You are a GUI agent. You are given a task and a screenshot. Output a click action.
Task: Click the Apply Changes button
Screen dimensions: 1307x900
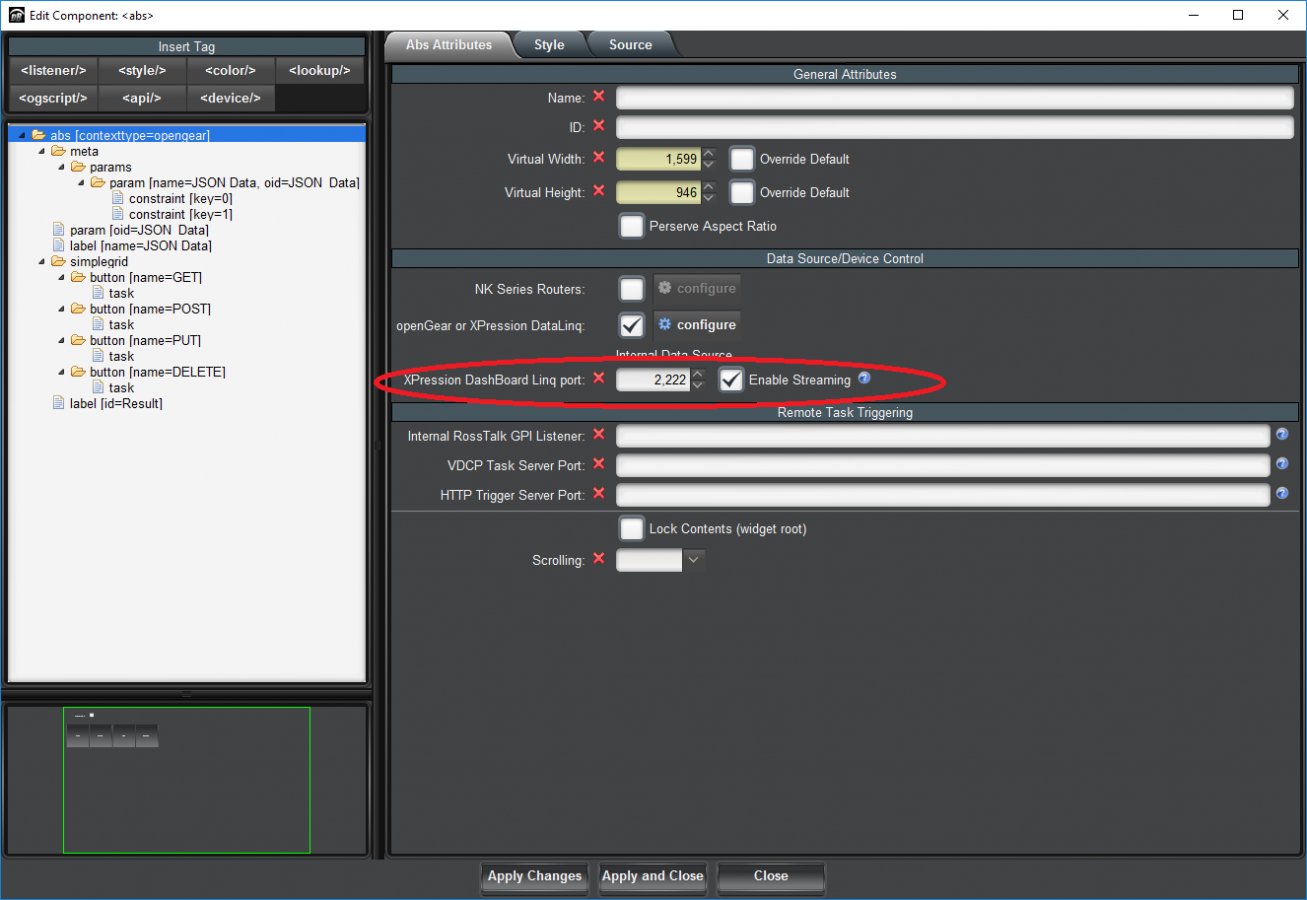click(x=534, y=876)
